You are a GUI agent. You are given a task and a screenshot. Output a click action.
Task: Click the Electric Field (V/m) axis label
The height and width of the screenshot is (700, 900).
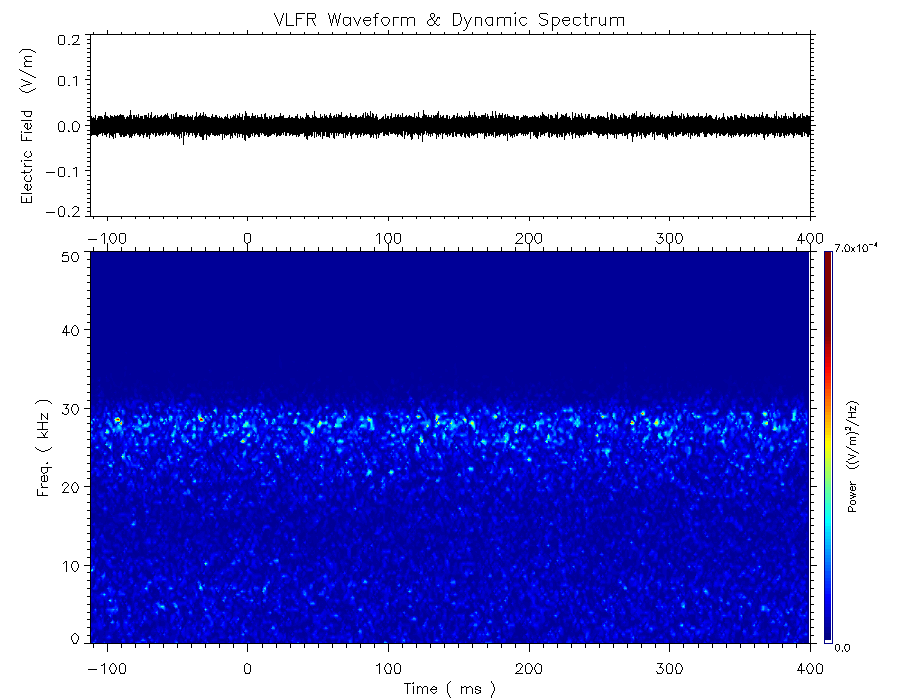pyautogui.click(x=29, y=126)
